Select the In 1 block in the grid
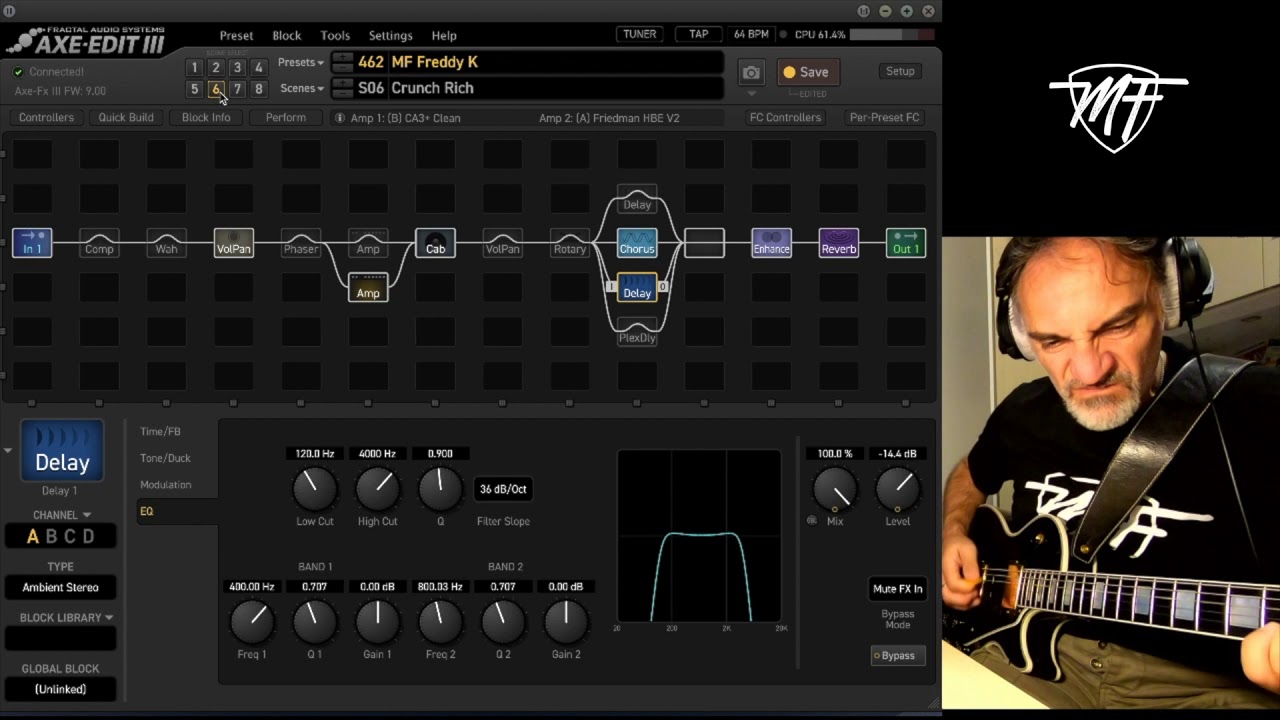This screenshot has height=720, width=1280. pyautogui.click(x=32, y=243)
